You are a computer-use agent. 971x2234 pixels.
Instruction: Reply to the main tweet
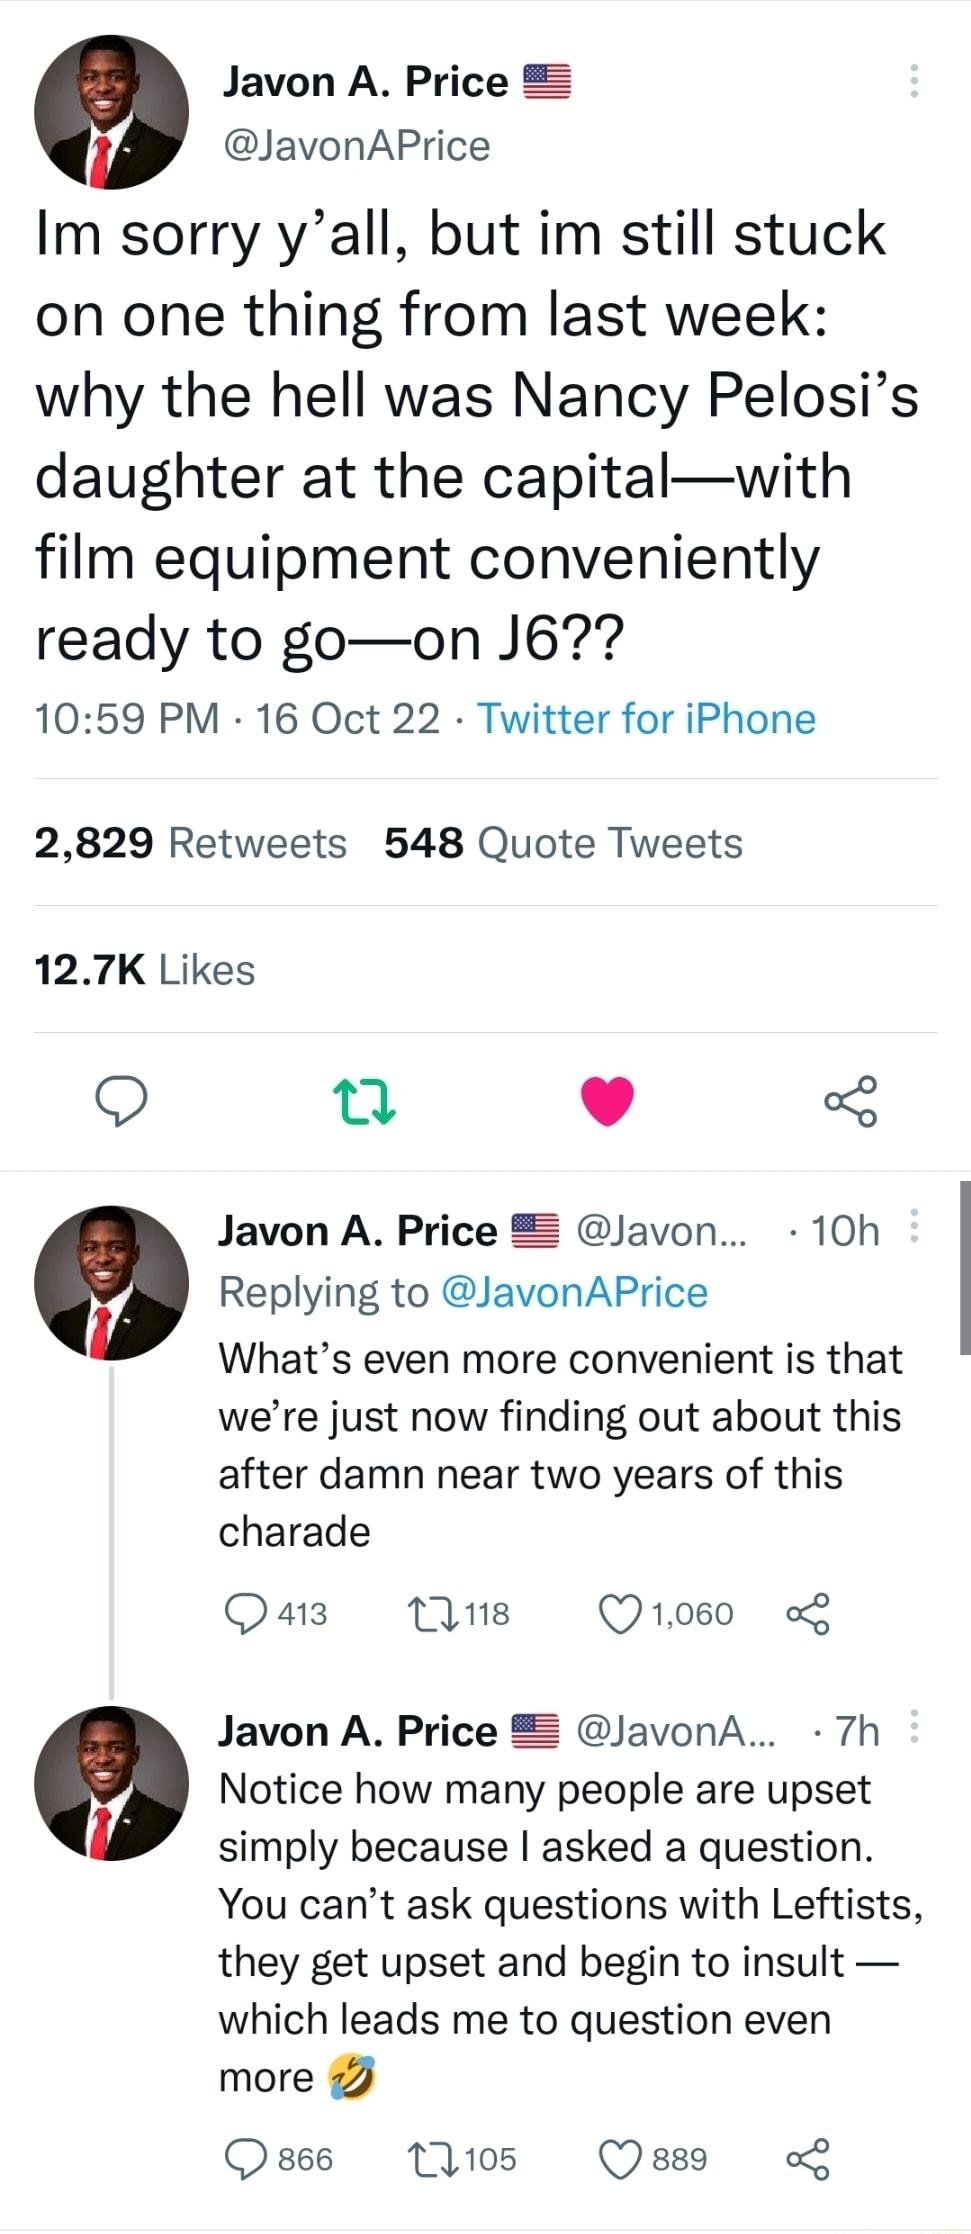pyautogui.click(x=121, y=1101)
